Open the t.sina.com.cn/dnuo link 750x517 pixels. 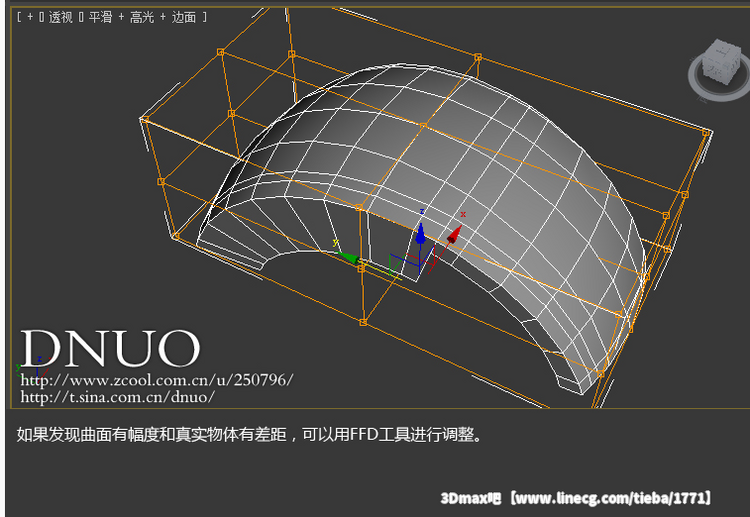click(x=118, y=396)
